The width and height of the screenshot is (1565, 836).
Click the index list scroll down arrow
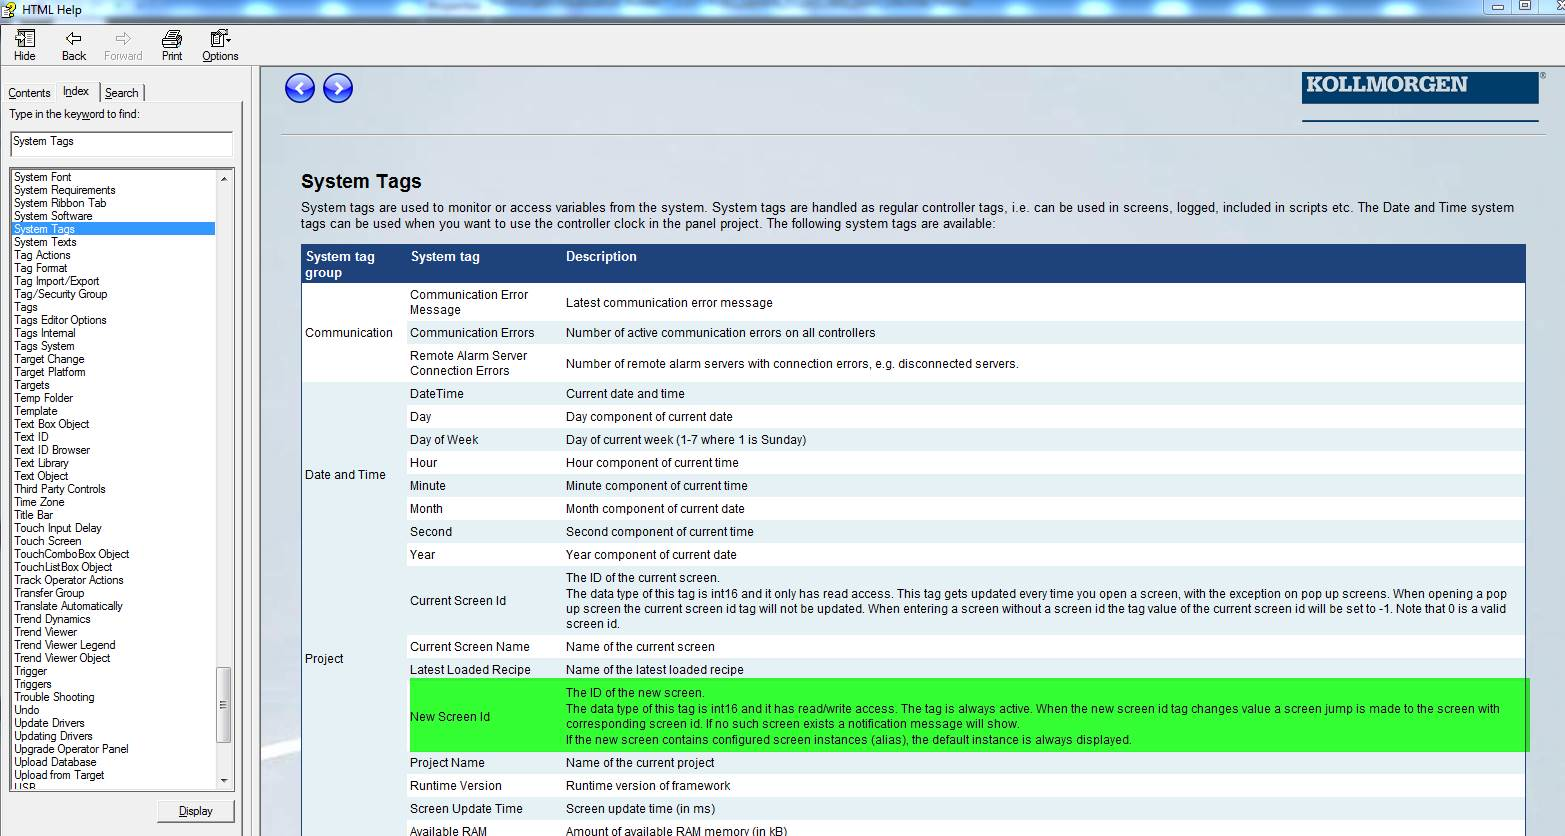coord(224,781)
